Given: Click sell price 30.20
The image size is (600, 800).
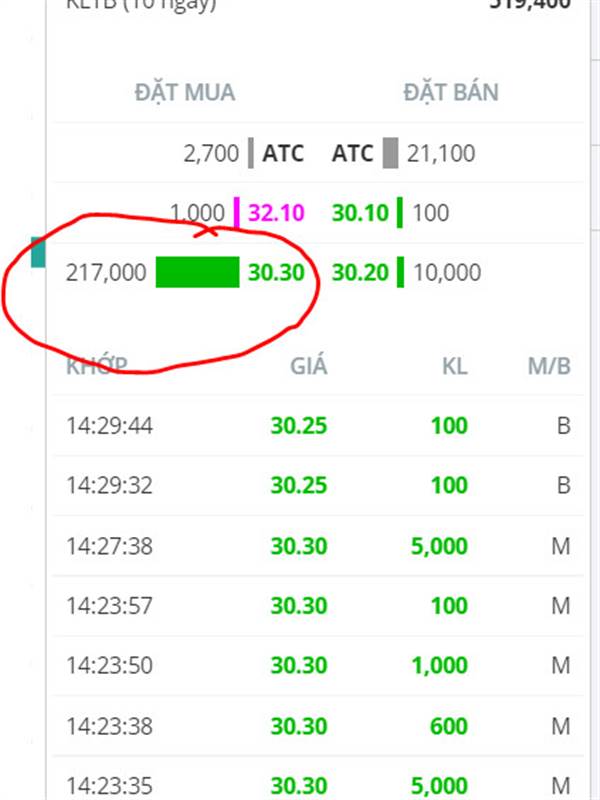Looking at the screenshot, I should click(x=360, y=272).
